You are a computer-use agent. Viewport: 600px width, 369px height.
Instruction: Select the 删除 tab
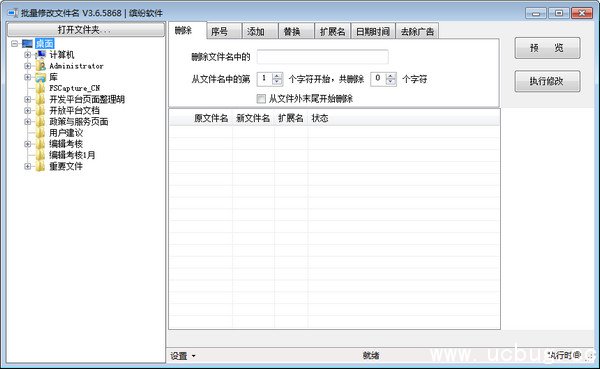tap(187, 30)
